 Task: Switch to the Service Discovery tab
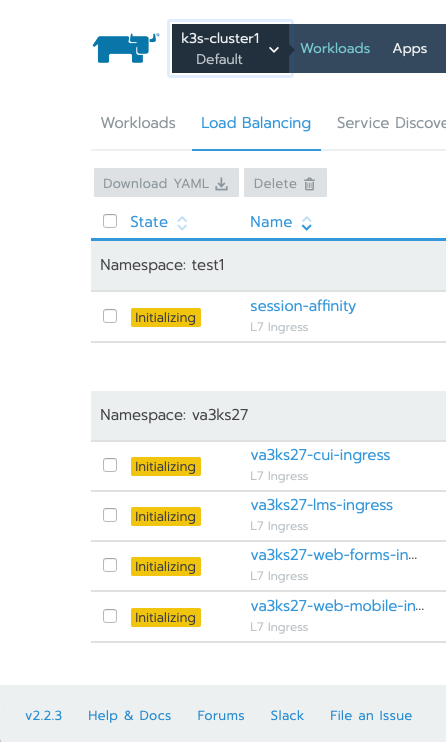click(x=391, y=123)
